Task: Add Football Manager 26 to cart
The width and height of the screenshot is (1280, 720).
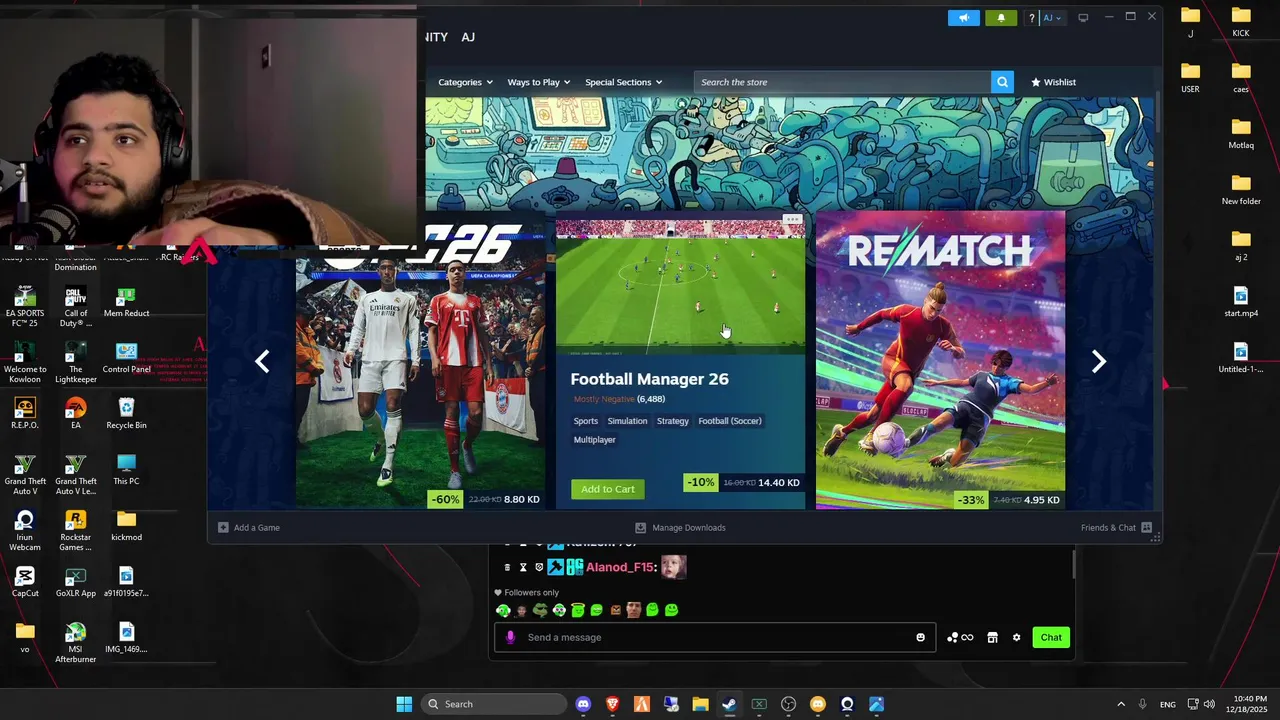Action: click(608, 489)
